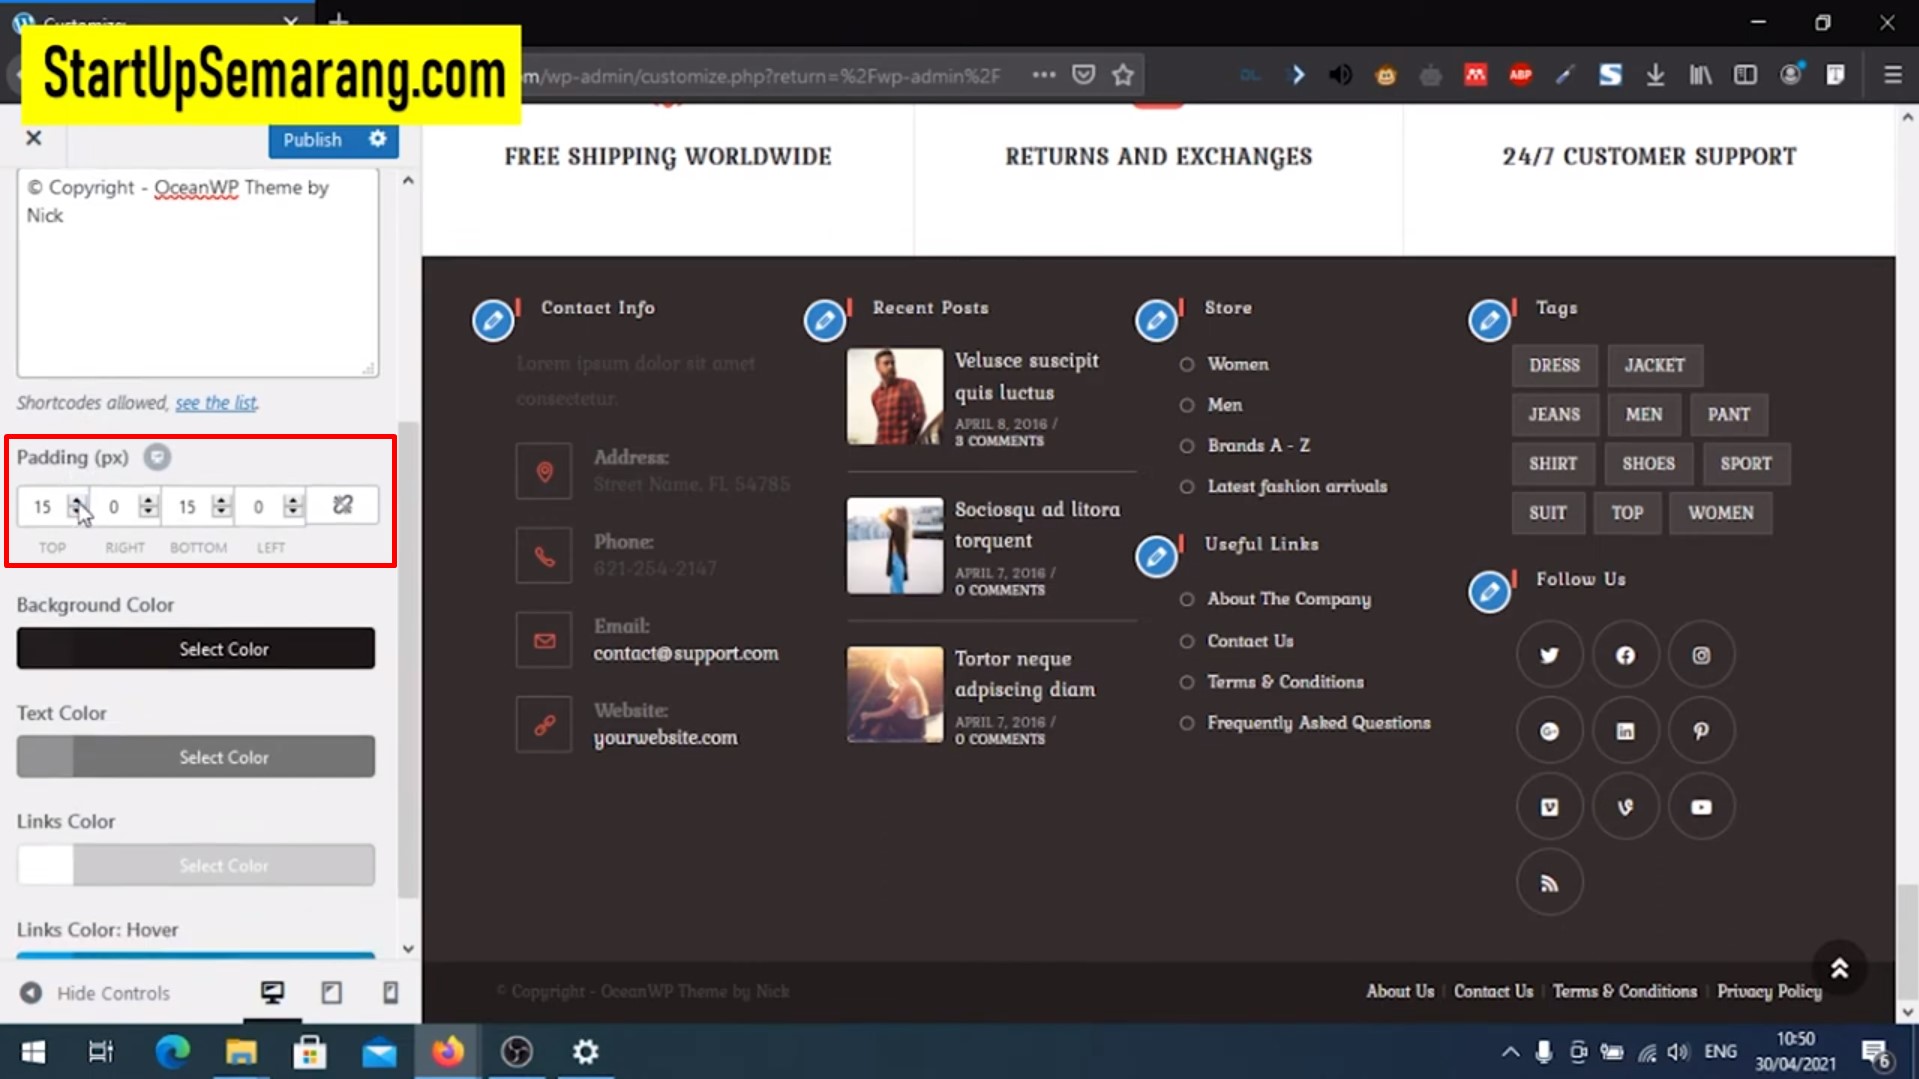Viewport: 1919px width, 1079px height.
Task: Click Hide Controls
Action: point(95,993)
